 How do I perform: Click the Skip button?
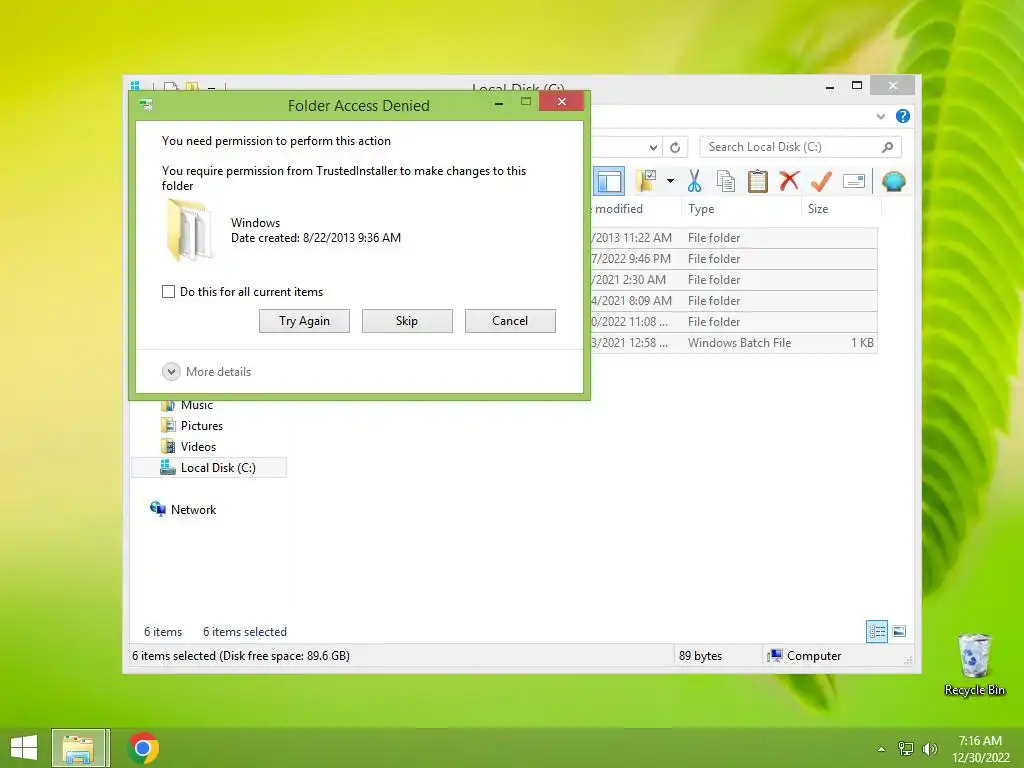pos(407,321)
